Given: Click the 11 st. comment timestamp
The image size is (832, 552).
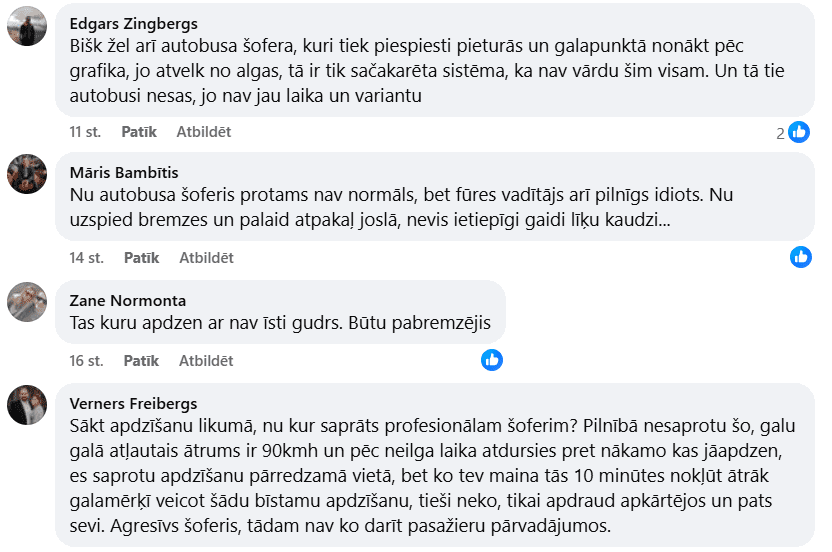Looking at the screenshot, I should click(86, 132).
